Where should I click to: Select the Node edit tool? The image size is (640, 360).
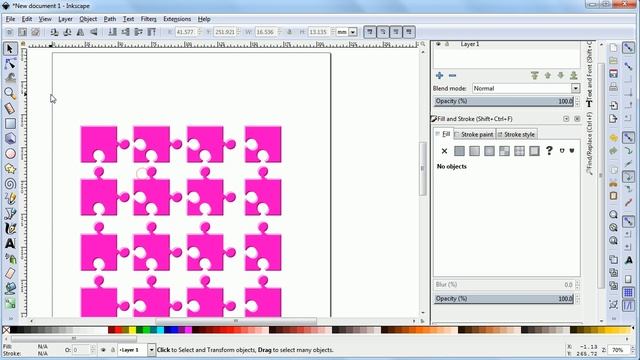point(10,63)
